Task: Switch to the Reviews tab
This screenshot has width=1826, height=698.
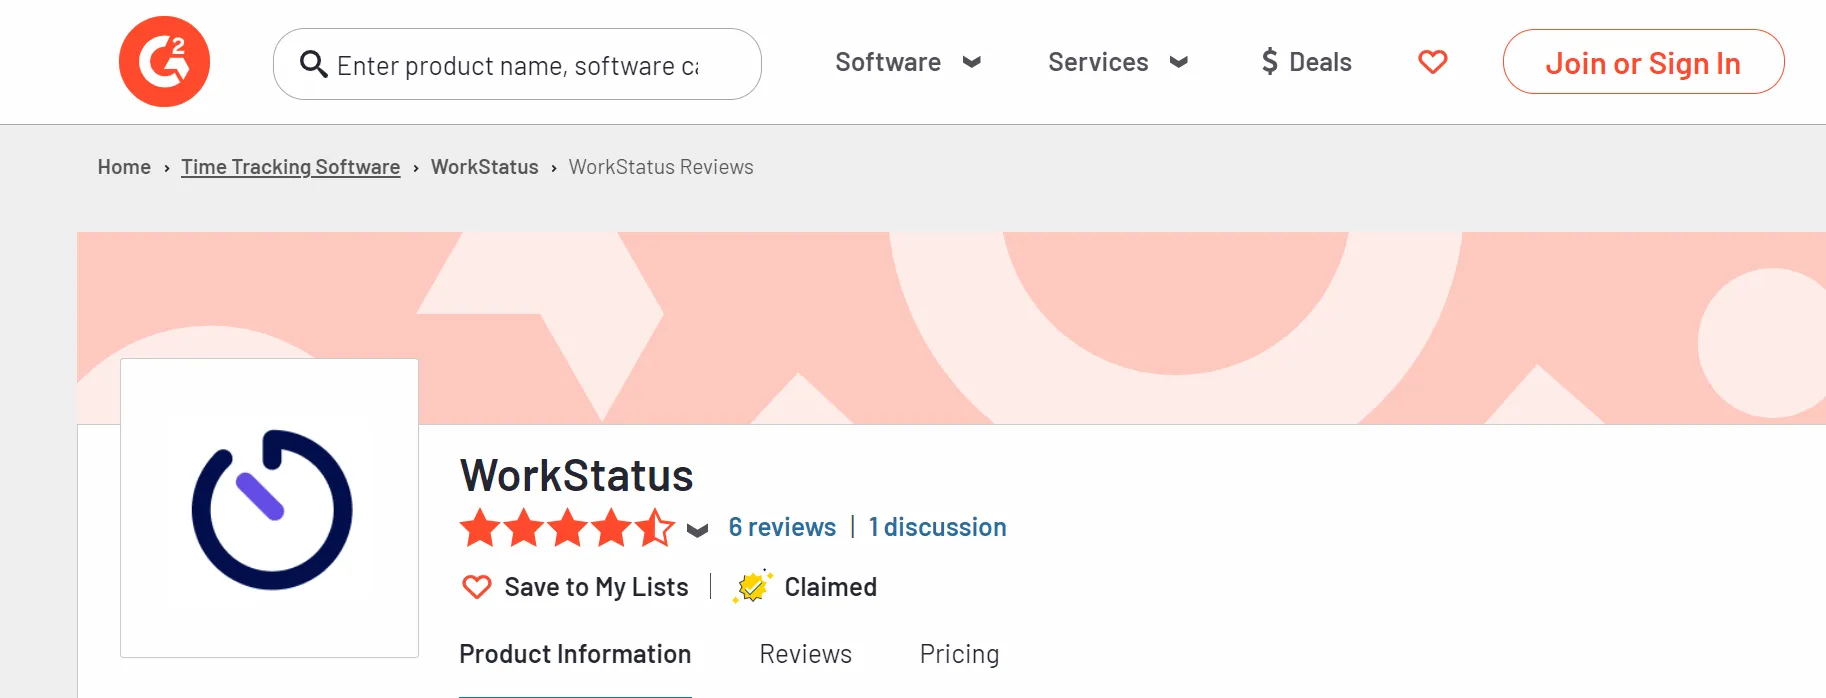Action: point(806,654)
